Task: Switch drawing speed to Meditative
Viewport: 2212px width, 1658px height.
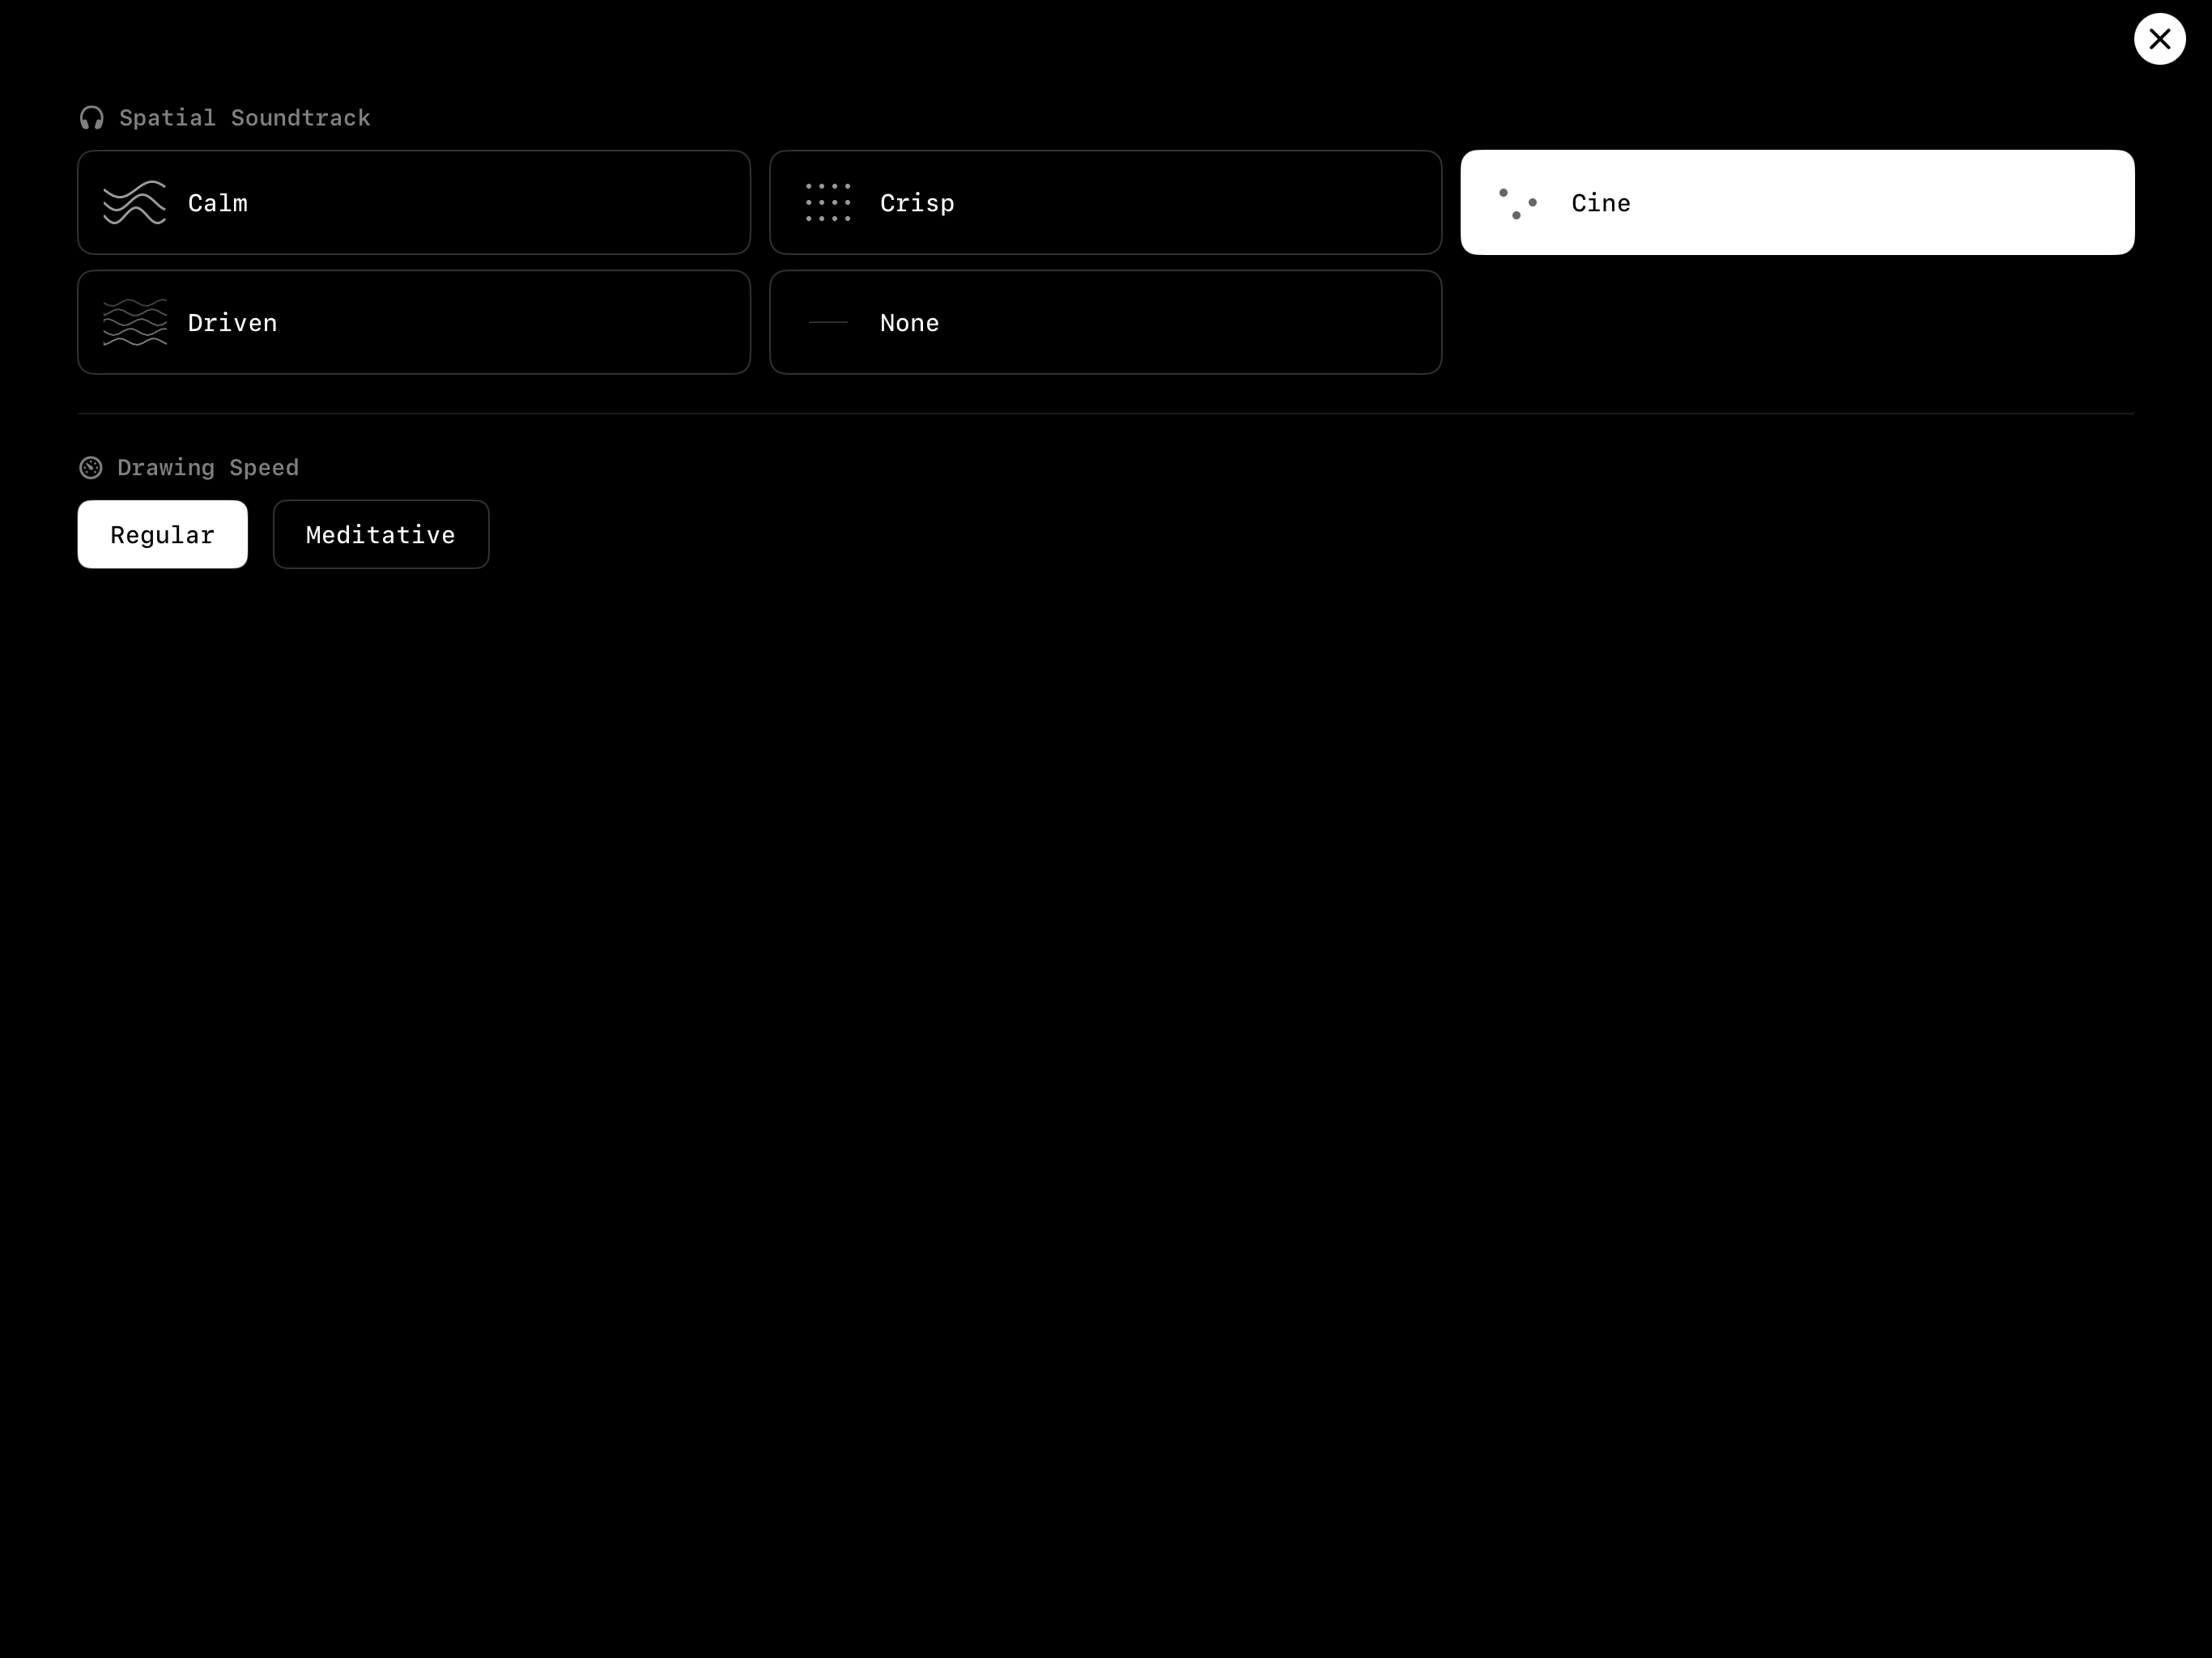Action: point(381,534)
